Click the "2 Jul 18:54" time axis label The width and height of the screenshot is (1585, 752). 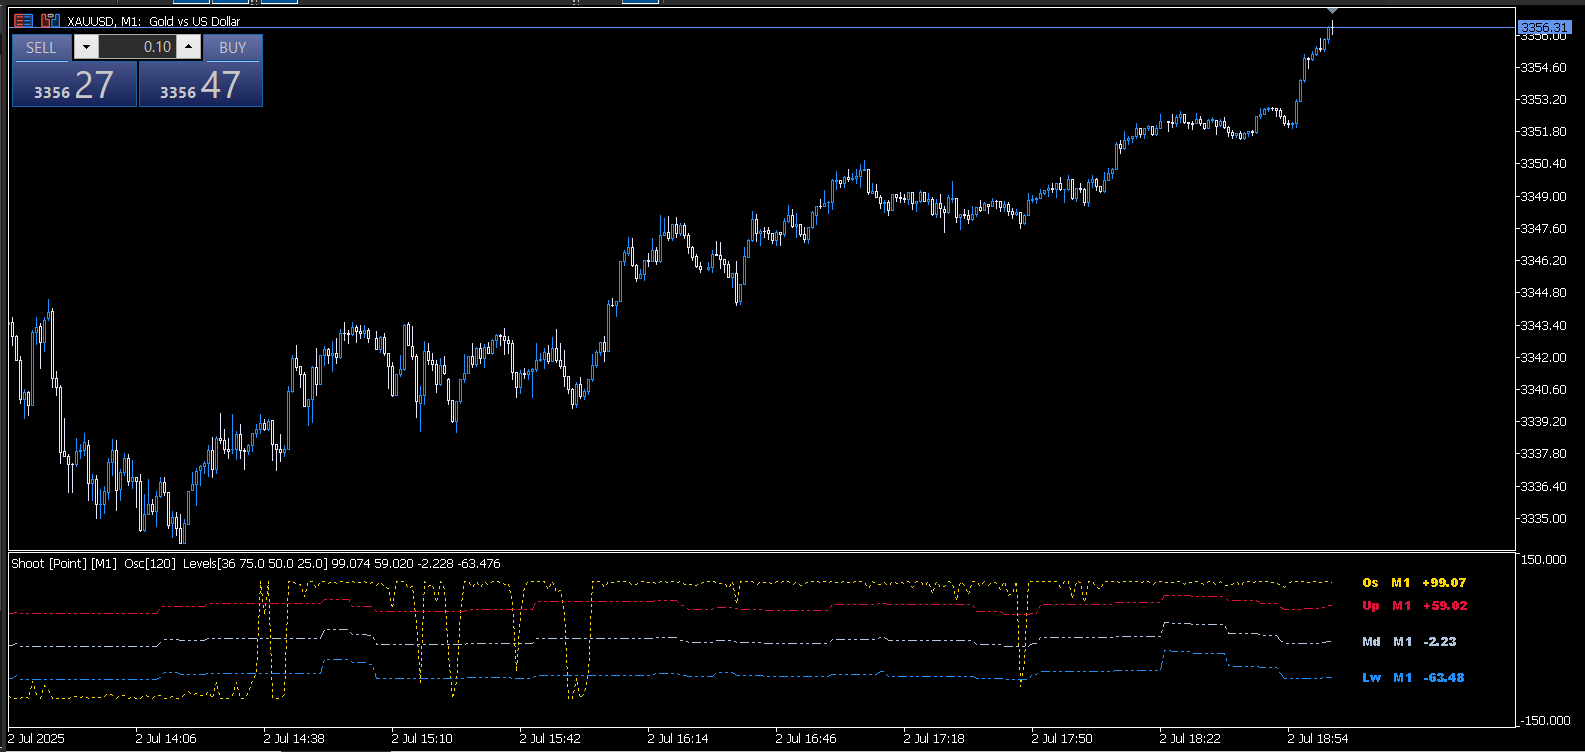click(x=1318, y=739)
